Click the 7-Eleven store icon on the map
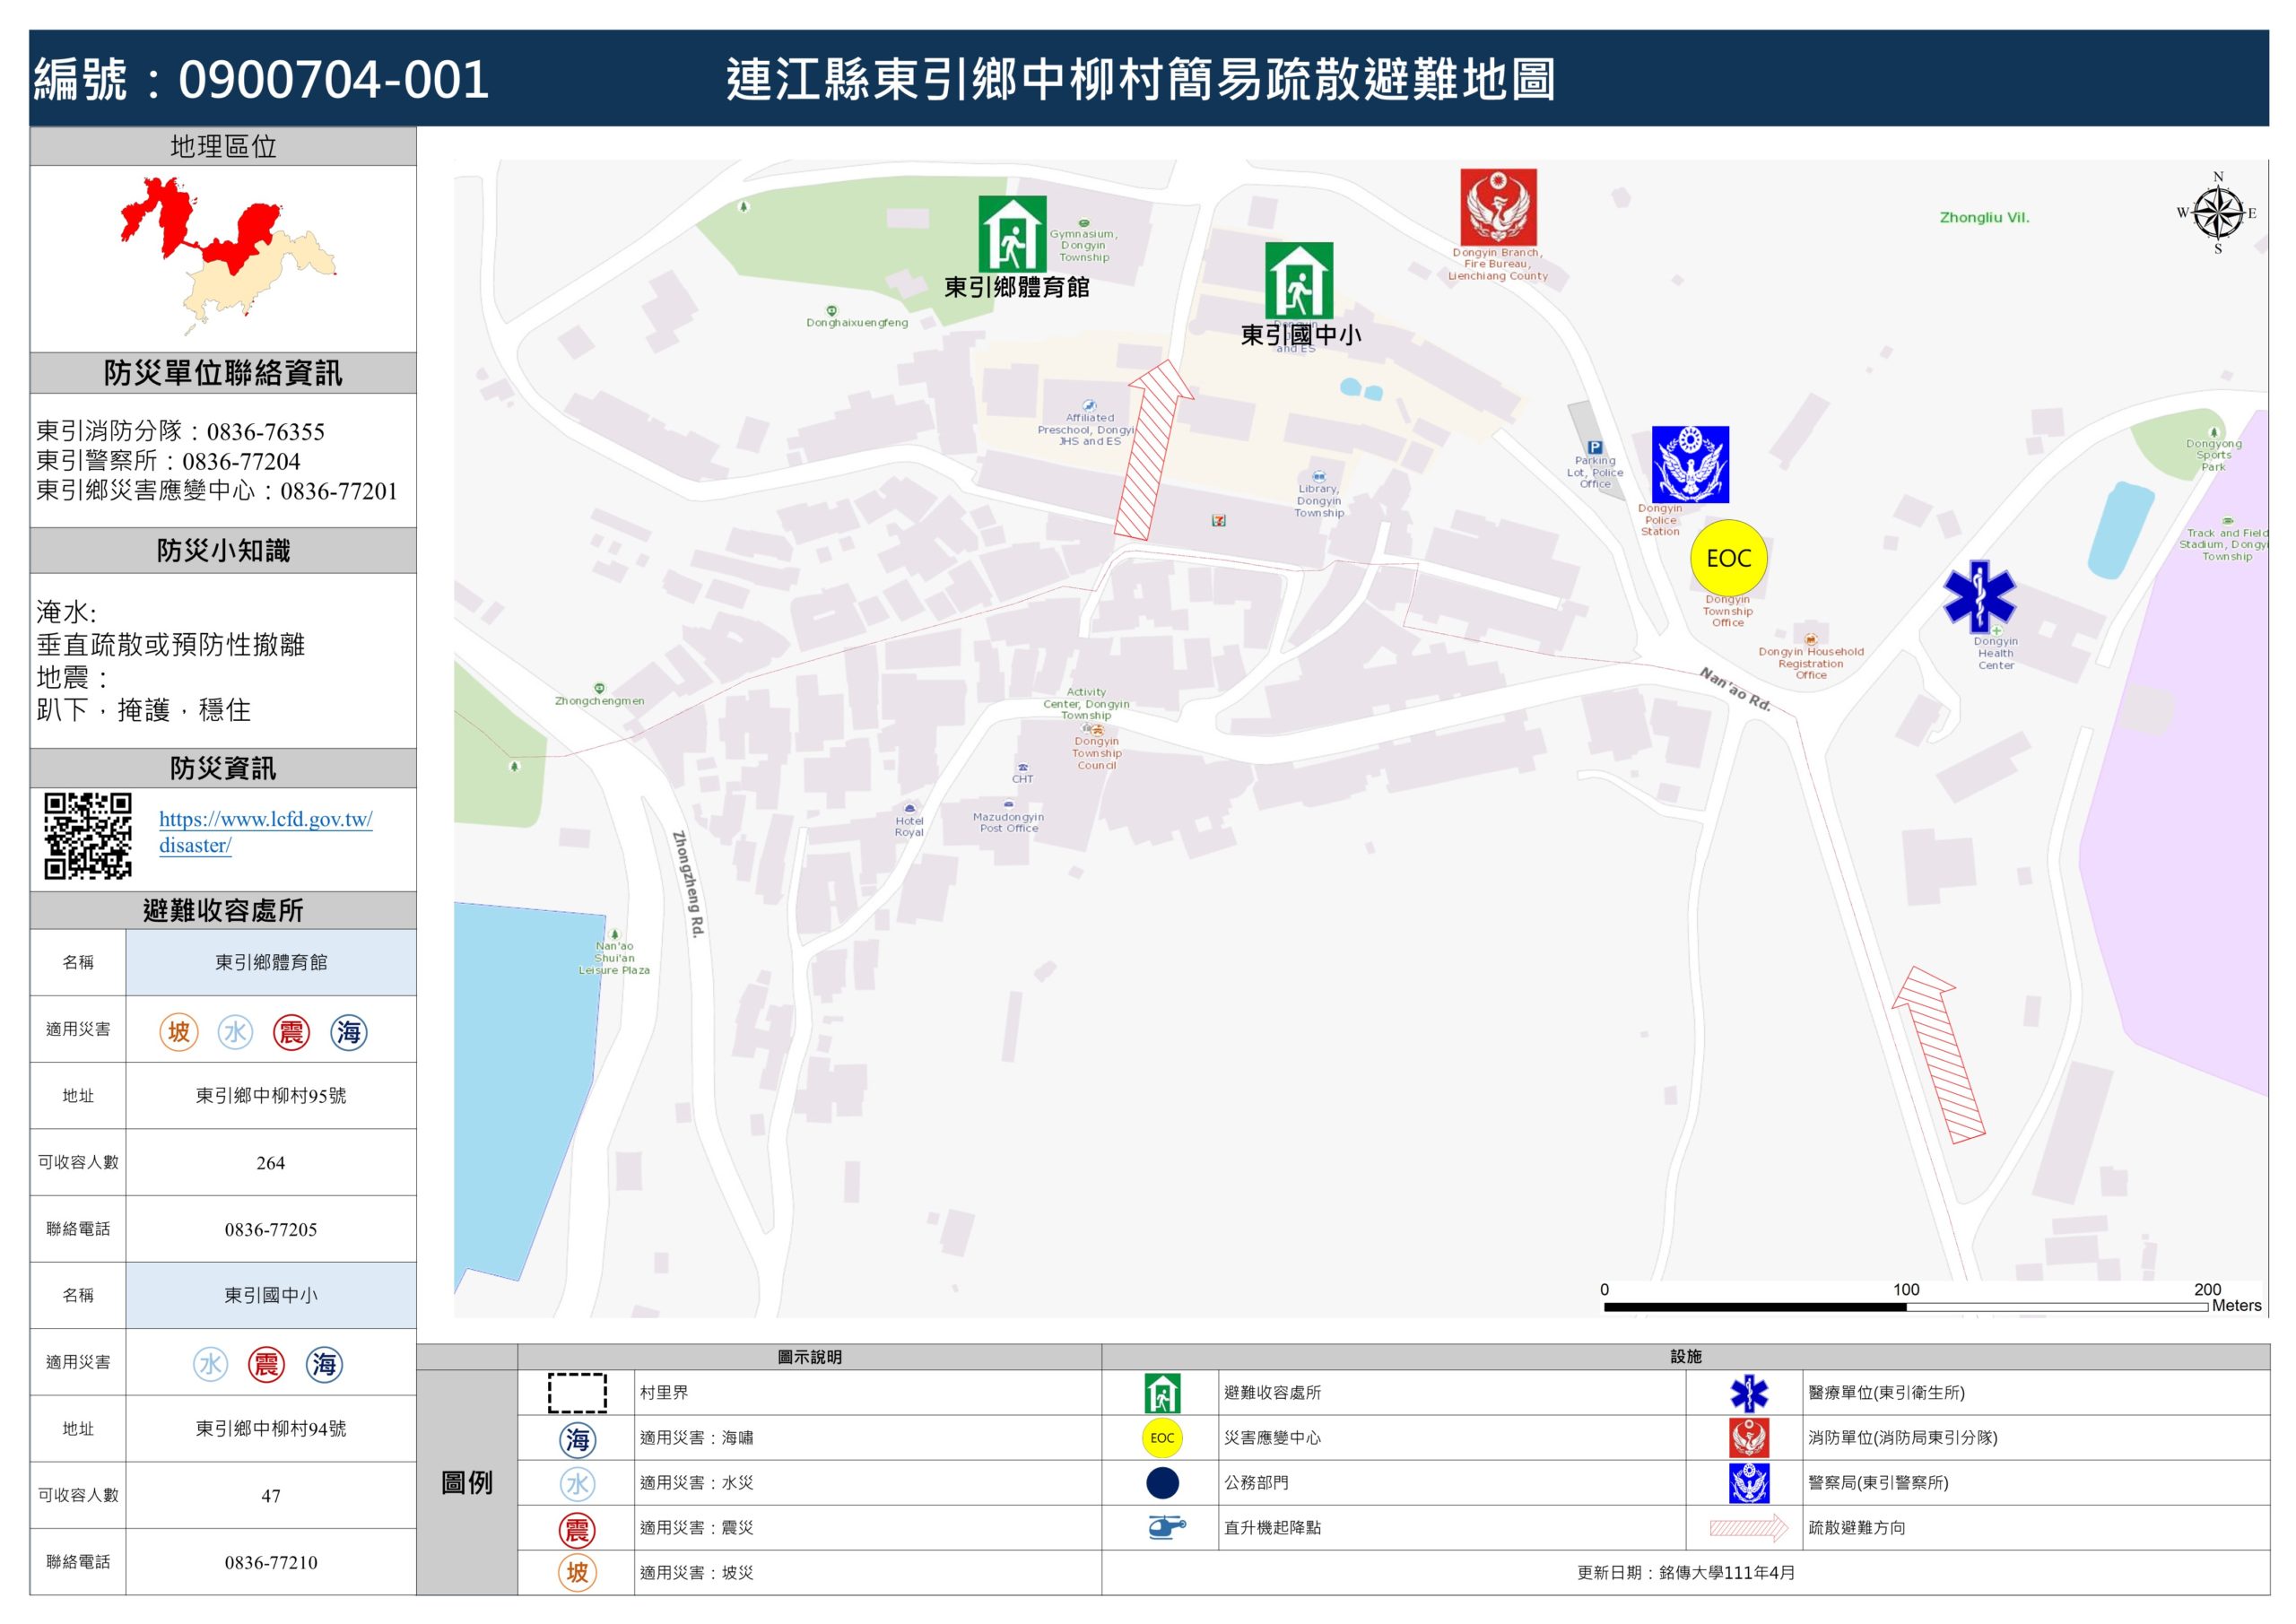 [1218, 520]
